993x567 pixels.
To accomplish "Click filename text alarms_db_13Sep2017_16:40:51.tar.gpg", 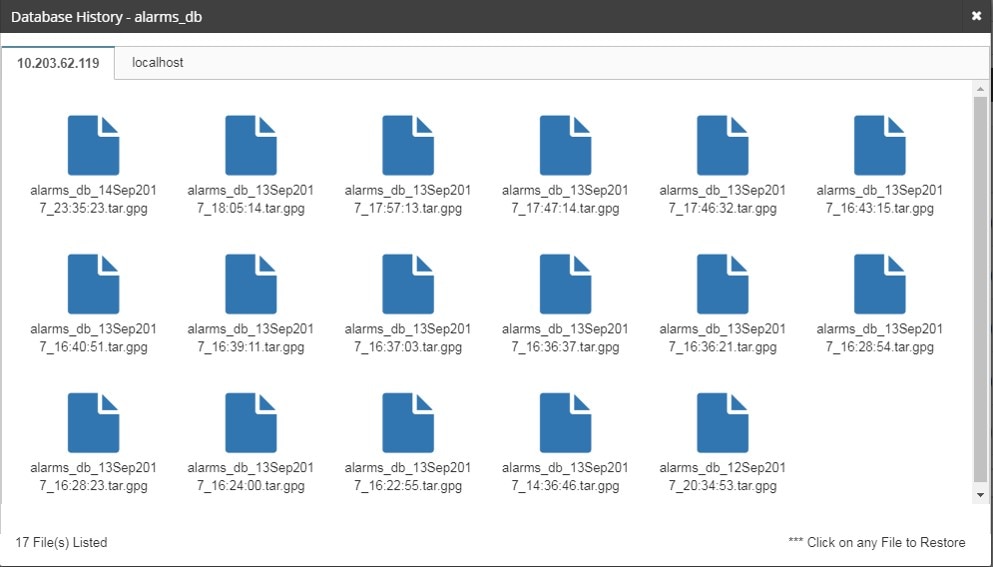I will pyautogui.click(x=93, y=338).
